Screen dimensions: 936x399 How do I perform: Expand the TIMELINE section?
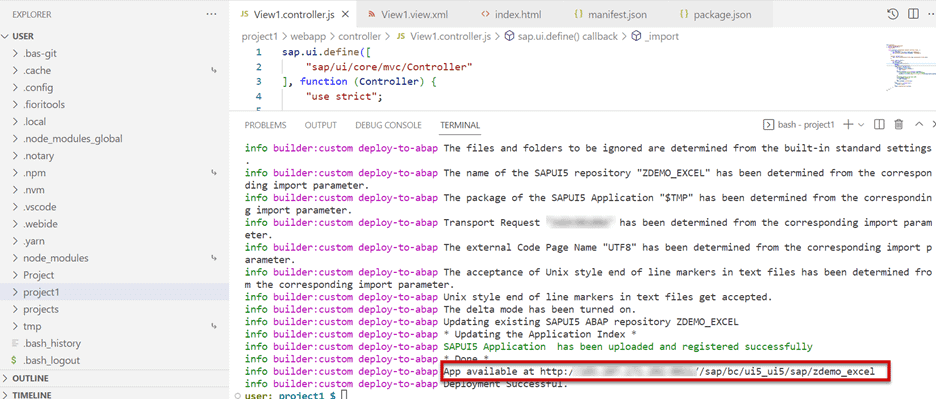(114, 394)
